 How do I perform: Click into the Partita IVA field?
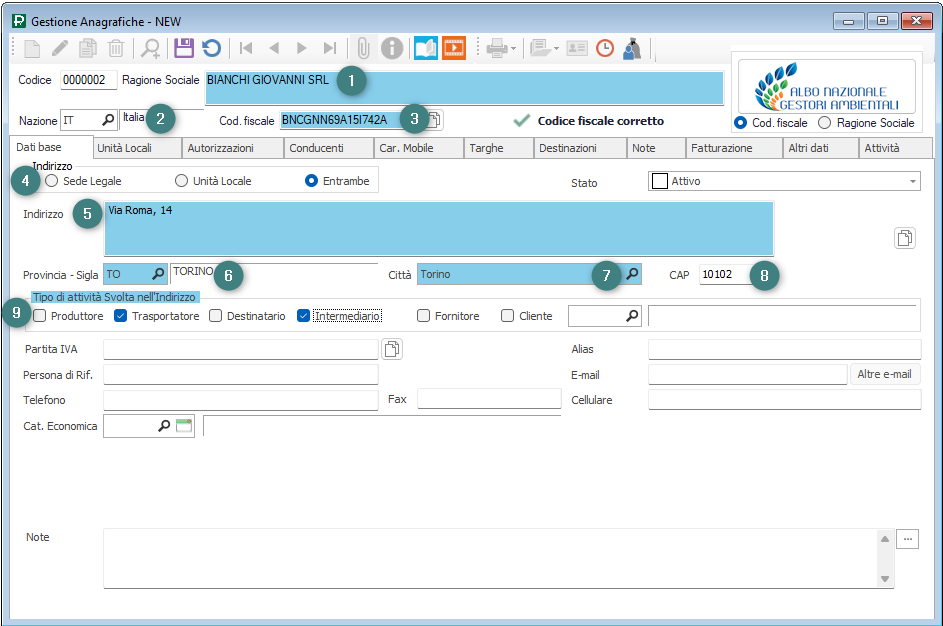pyautogui.click(x=240, y=349)
